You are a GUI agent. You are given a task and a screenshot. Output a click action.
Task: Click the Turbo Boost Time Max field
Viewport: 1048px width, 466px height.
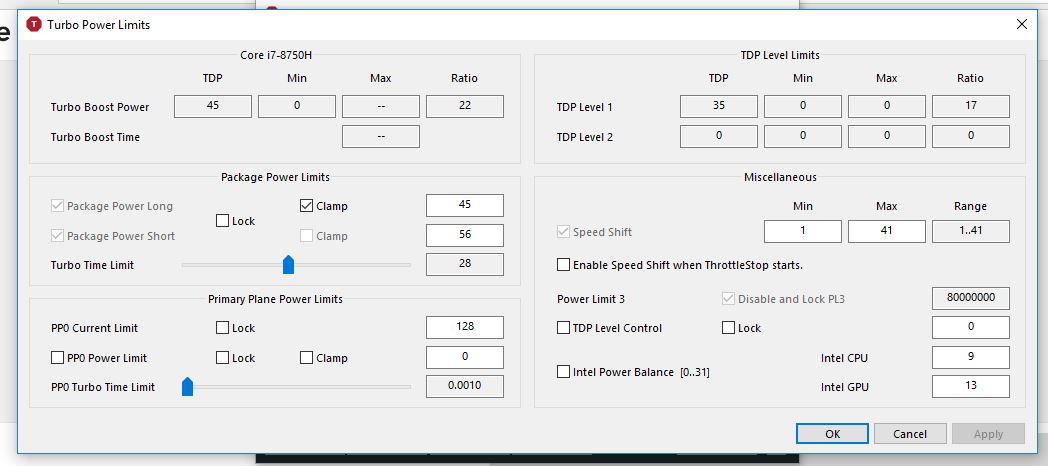tap(381, 136)
